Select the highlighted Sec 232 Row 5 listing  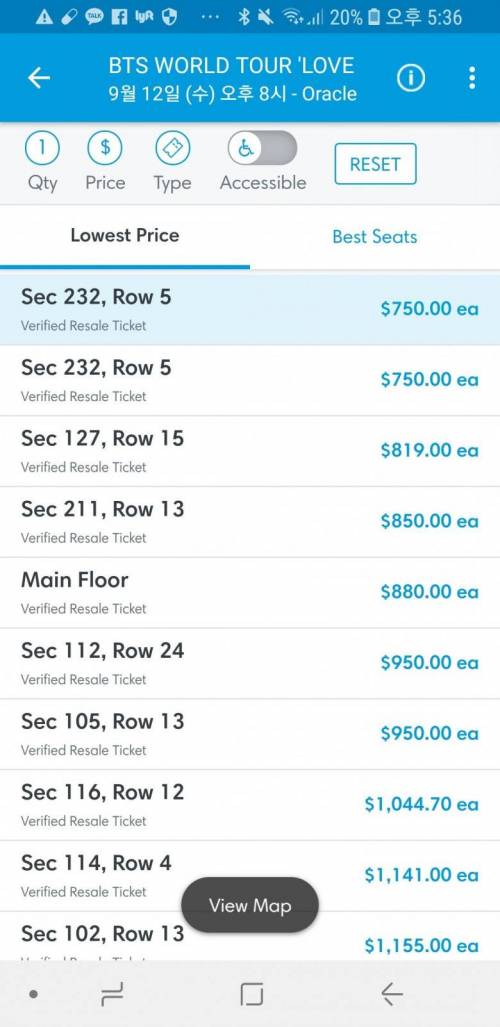tap(250, 309)
